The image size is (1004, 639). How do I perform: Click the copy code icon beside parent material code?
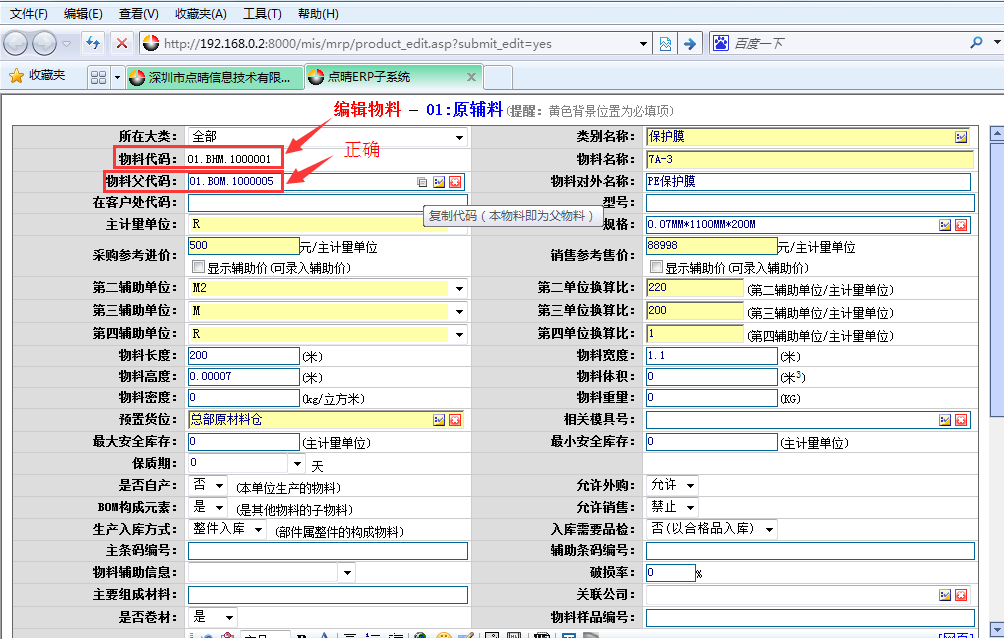(x=422, y=182)
